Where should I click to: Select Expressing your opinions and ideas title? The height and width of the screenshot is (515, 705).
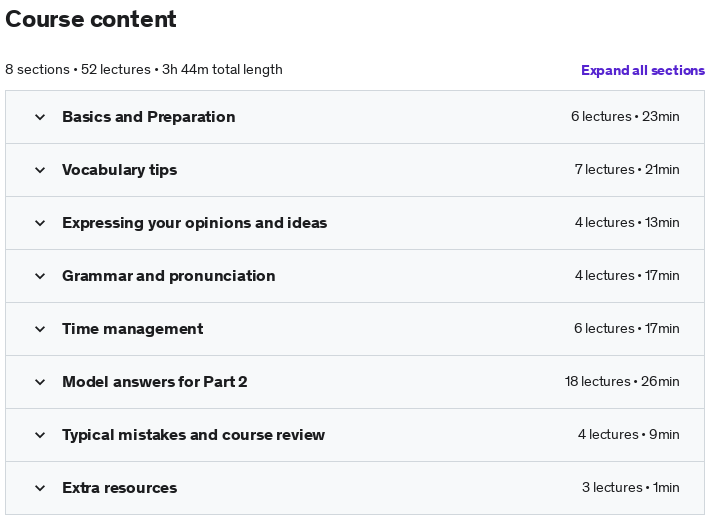(x=194, y=223)
